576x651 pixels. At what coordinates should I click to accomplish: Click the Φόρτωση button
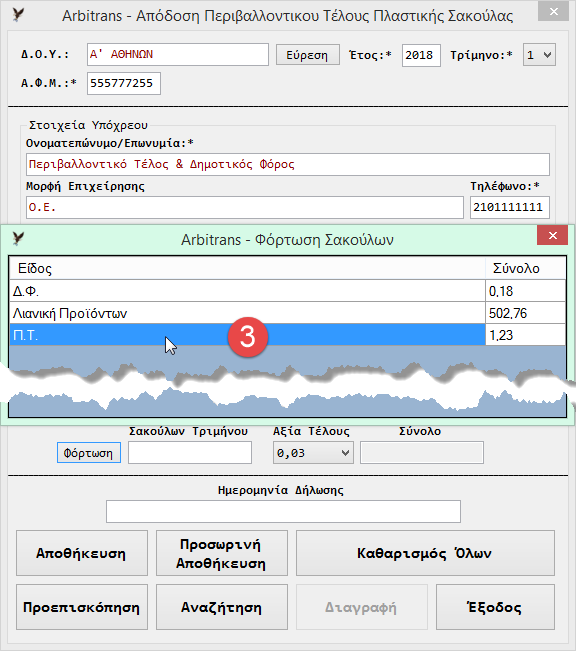click(x=88, y=453)
